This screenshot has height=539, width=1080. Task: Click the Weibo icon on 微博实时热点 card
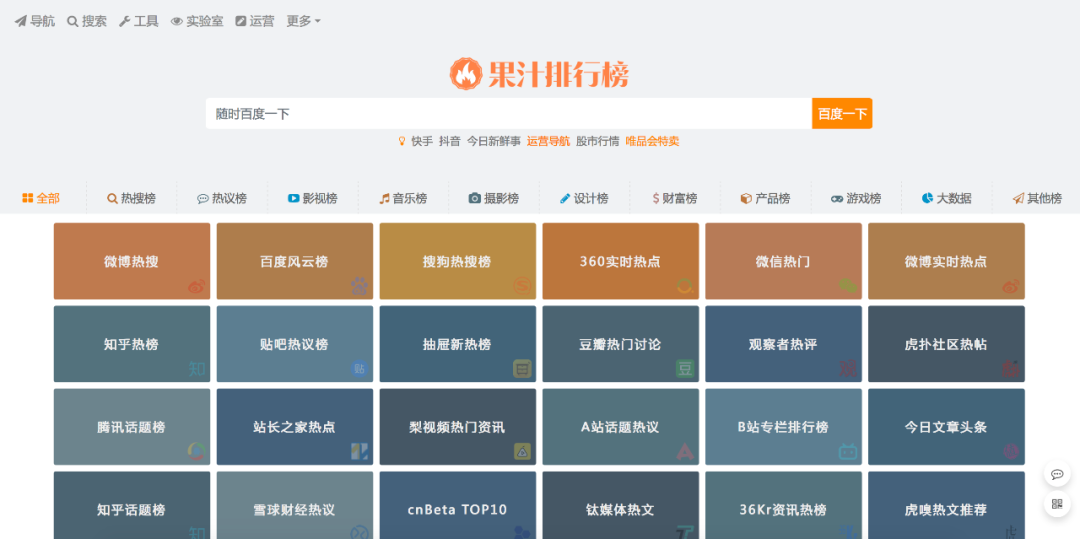[1011, 286]
